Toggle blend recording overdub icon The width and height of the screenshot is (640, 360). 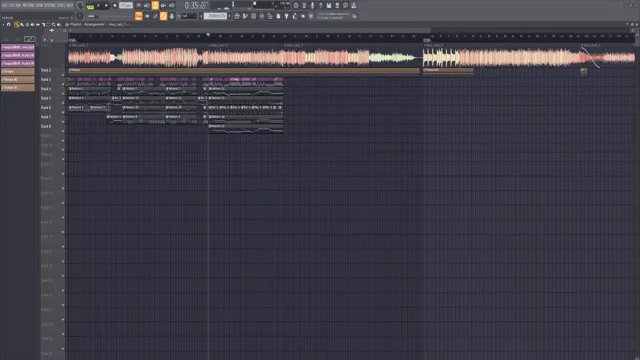click(164, 5)
